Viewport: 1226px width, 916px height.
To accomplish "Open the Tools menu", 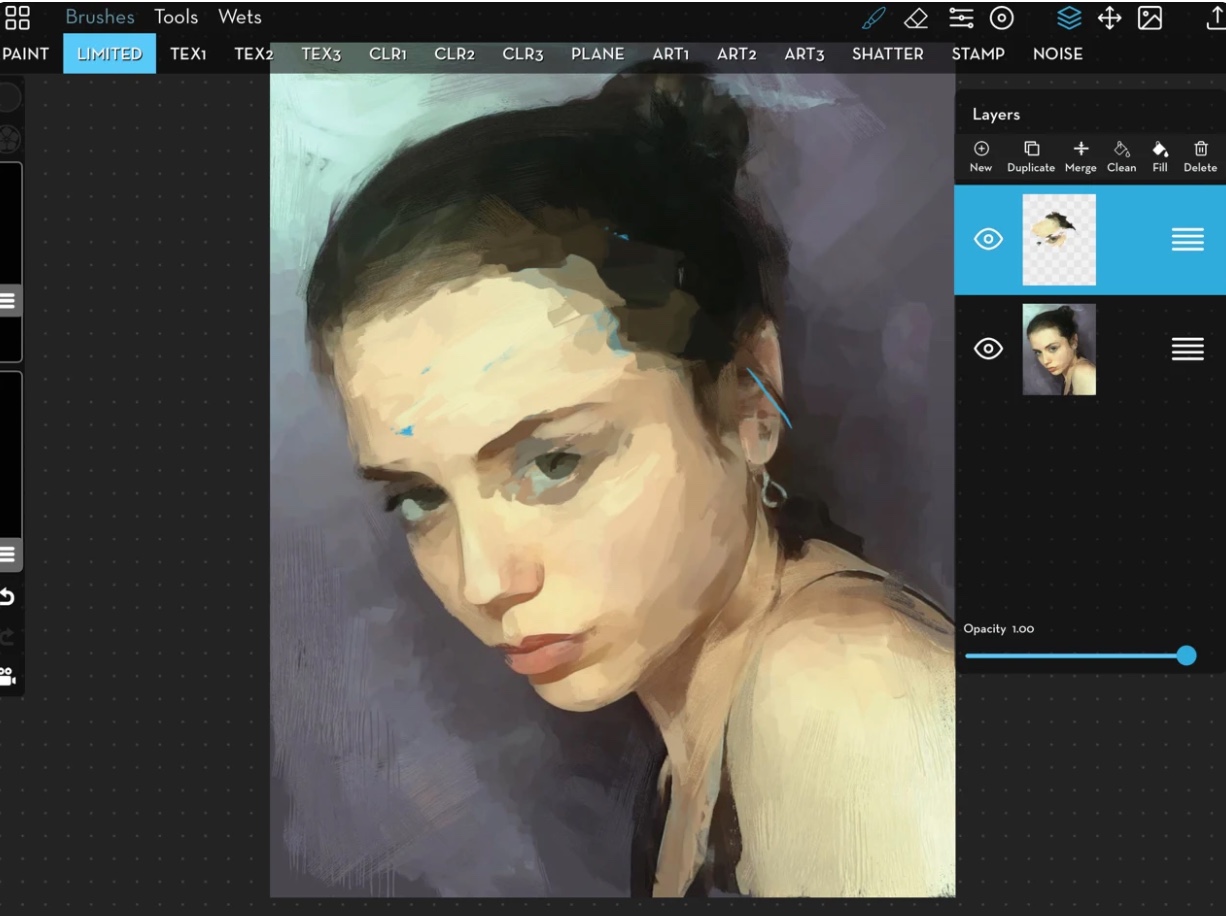I will 176,17.
